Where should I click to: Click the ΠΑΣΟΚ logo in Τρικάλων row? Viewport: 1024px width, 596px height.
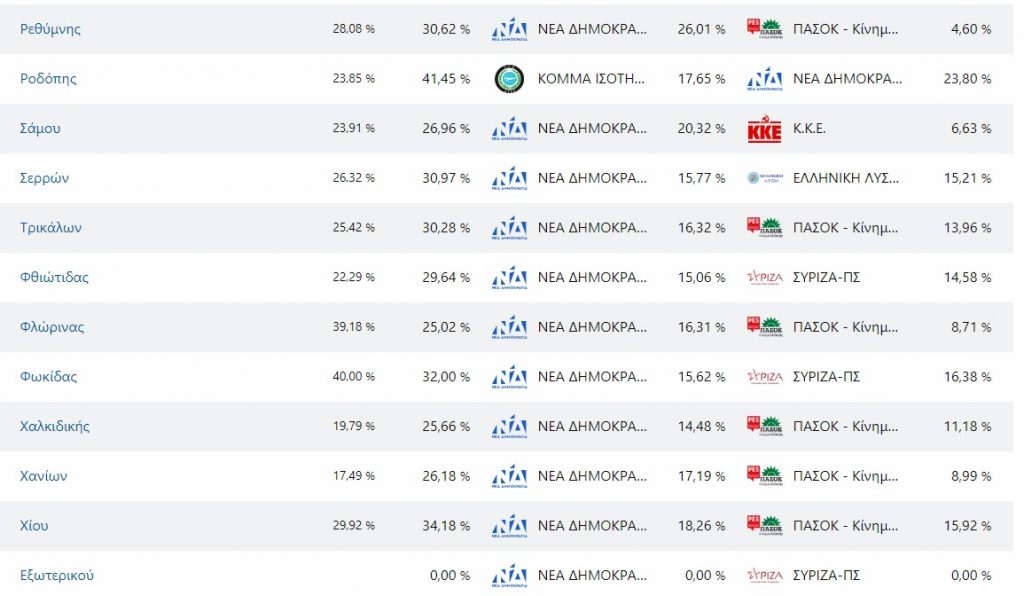tap(765, 228)
